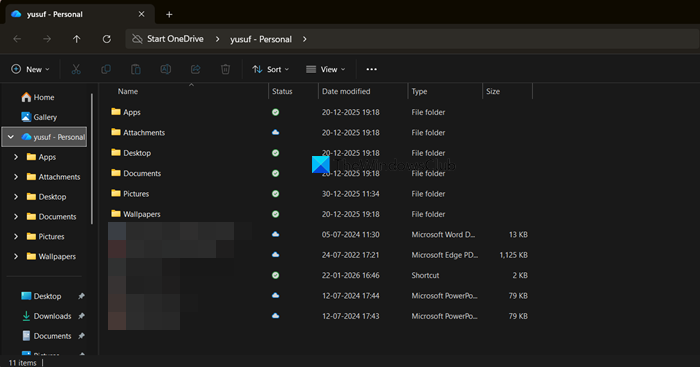Expand the Desktop folder in sidebar tree
The image size is (700, 367).
pos(16,197)
